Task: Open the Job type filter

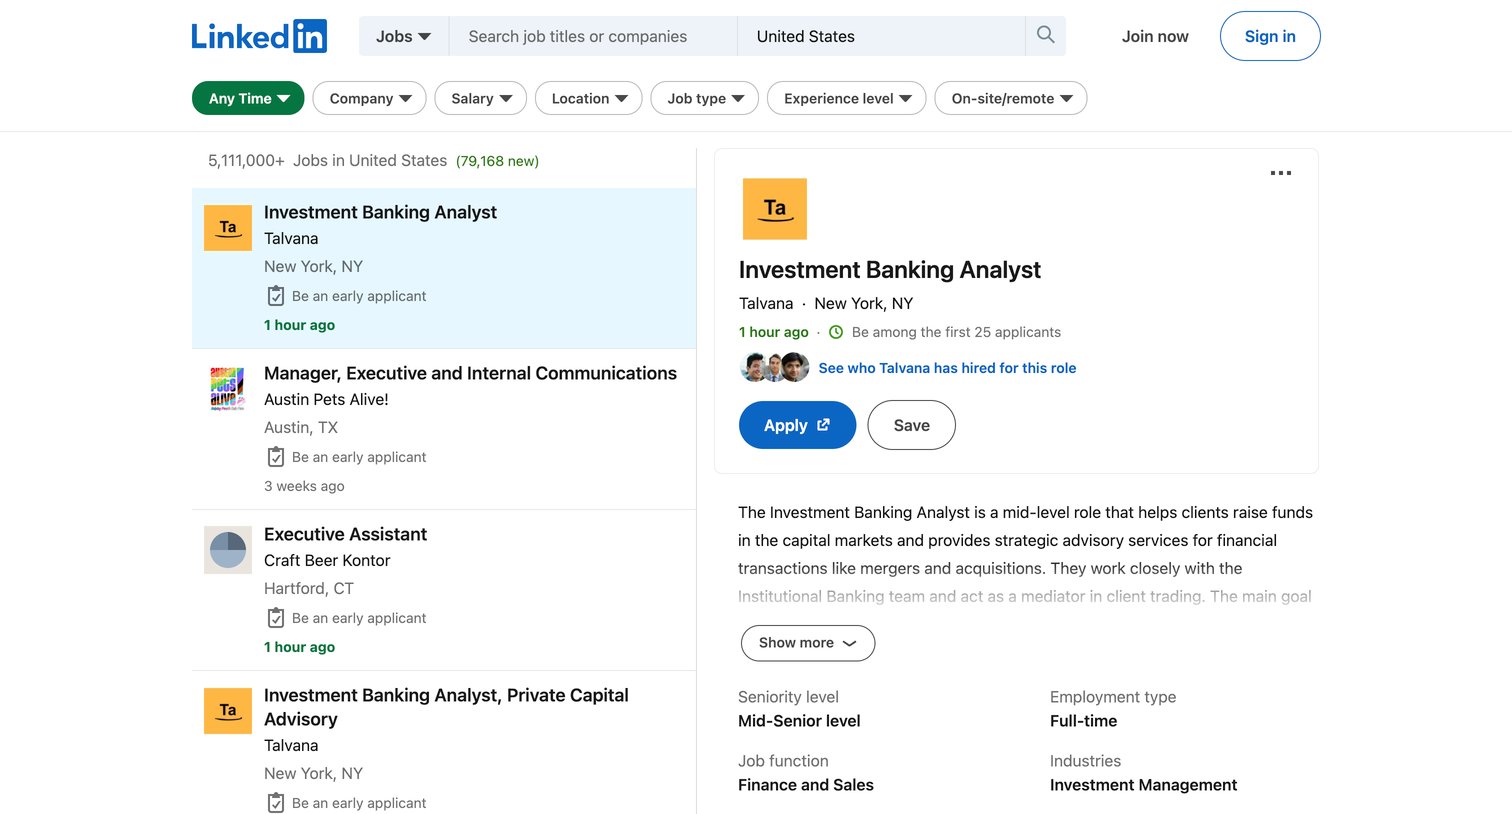Action: pyautogui.click(x=705, y=98)
